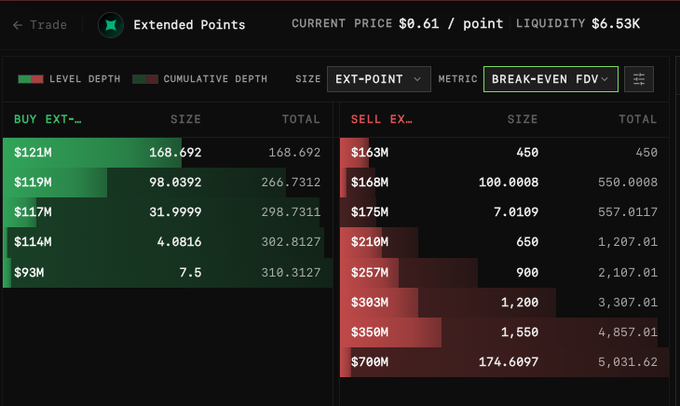Click buy size 31.9999

(175, 212)
